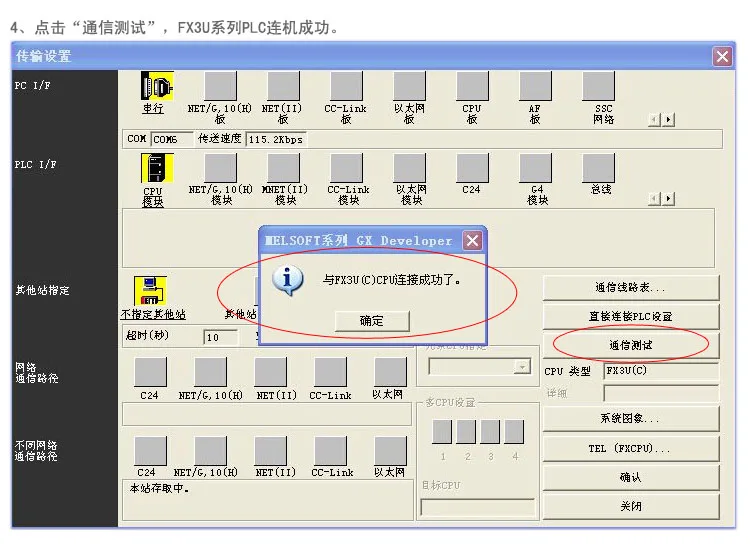Click the close (关闭) button

click(x=630, y=506)
